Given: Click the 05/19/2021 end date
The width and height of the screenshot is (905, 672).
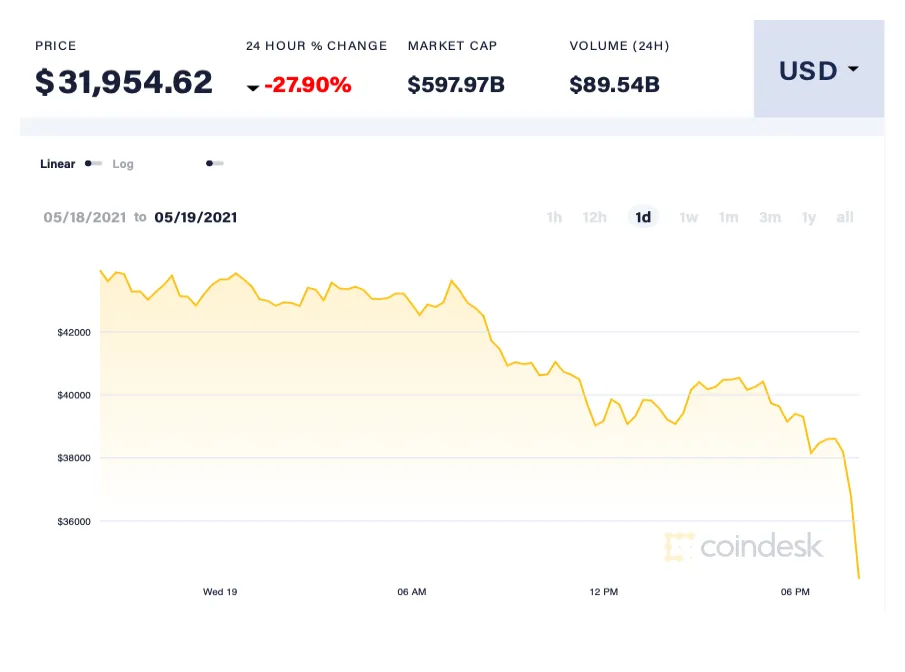Looking at the screenshot, I should click(196, 217).
